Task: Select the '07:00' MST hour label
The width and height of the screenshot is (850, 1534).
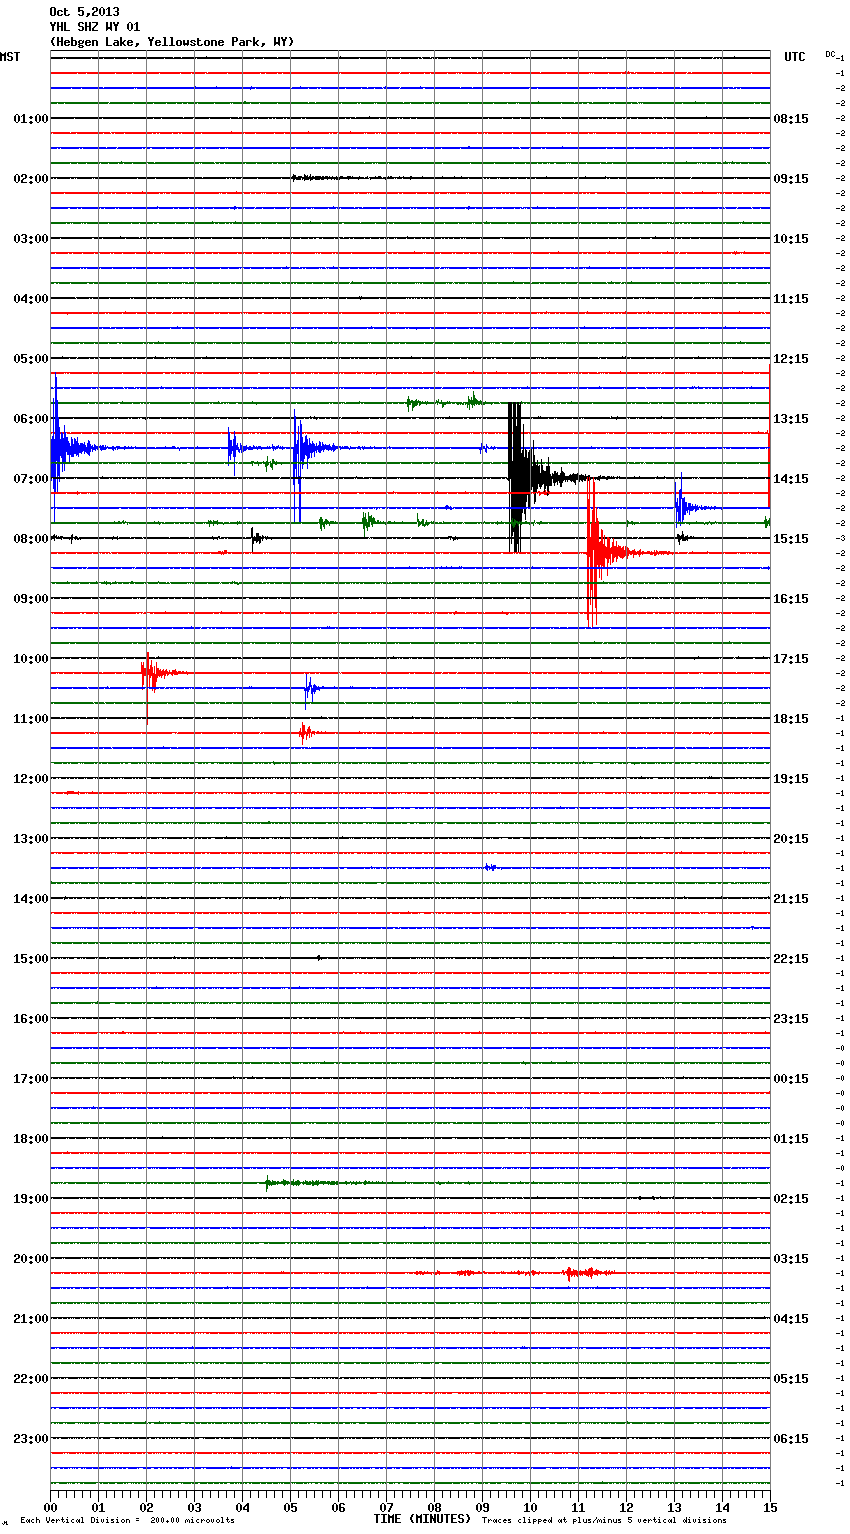Action: tap(31, 479)
